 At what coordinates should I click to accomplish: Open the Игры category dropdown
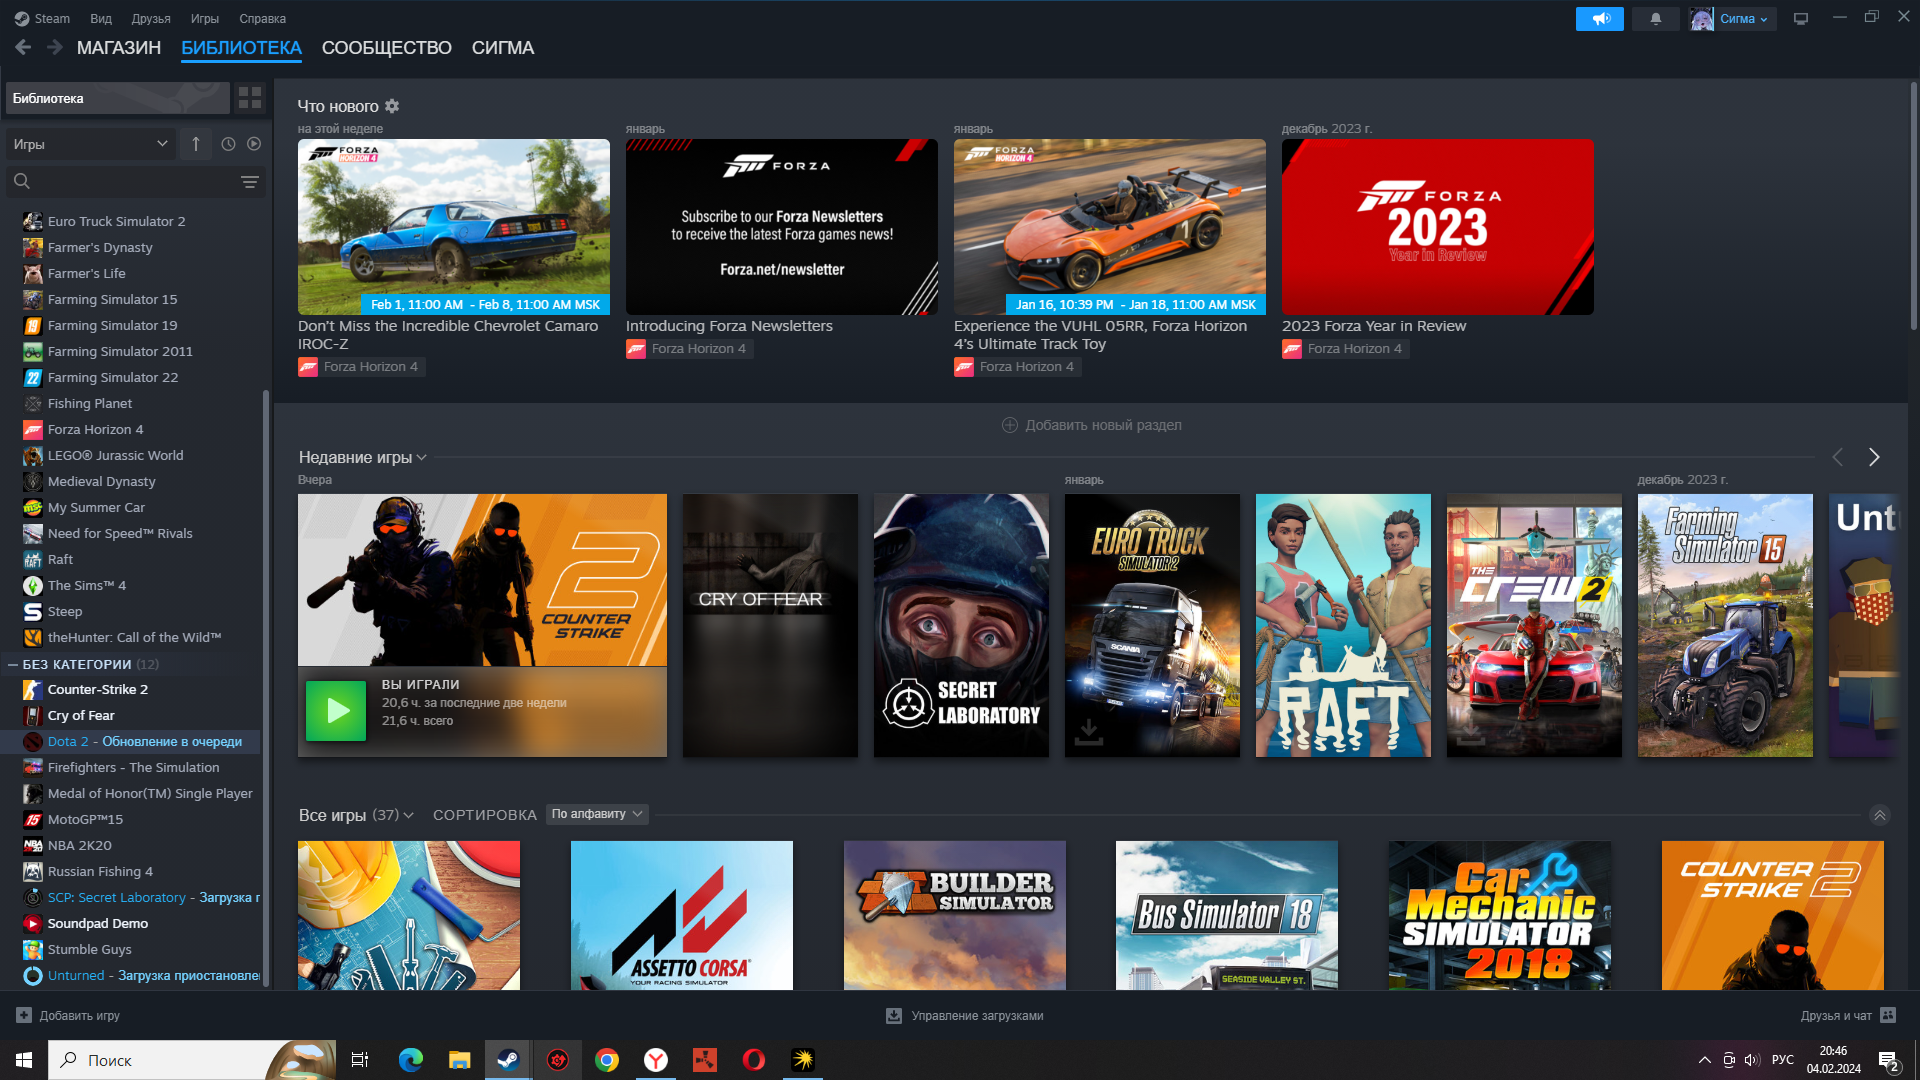[91, 144]
